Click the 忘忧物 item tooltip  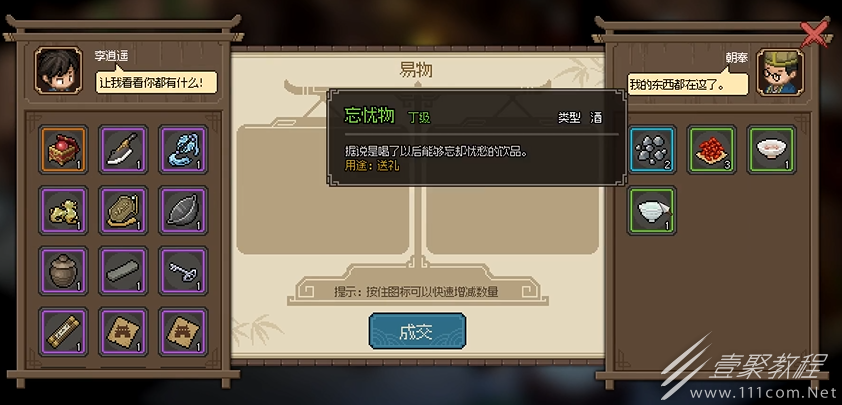477,138
